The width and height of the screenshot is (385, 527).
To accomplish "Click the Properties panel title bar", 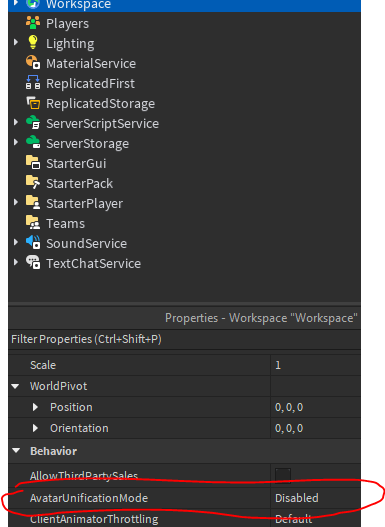I will (184, 318).
